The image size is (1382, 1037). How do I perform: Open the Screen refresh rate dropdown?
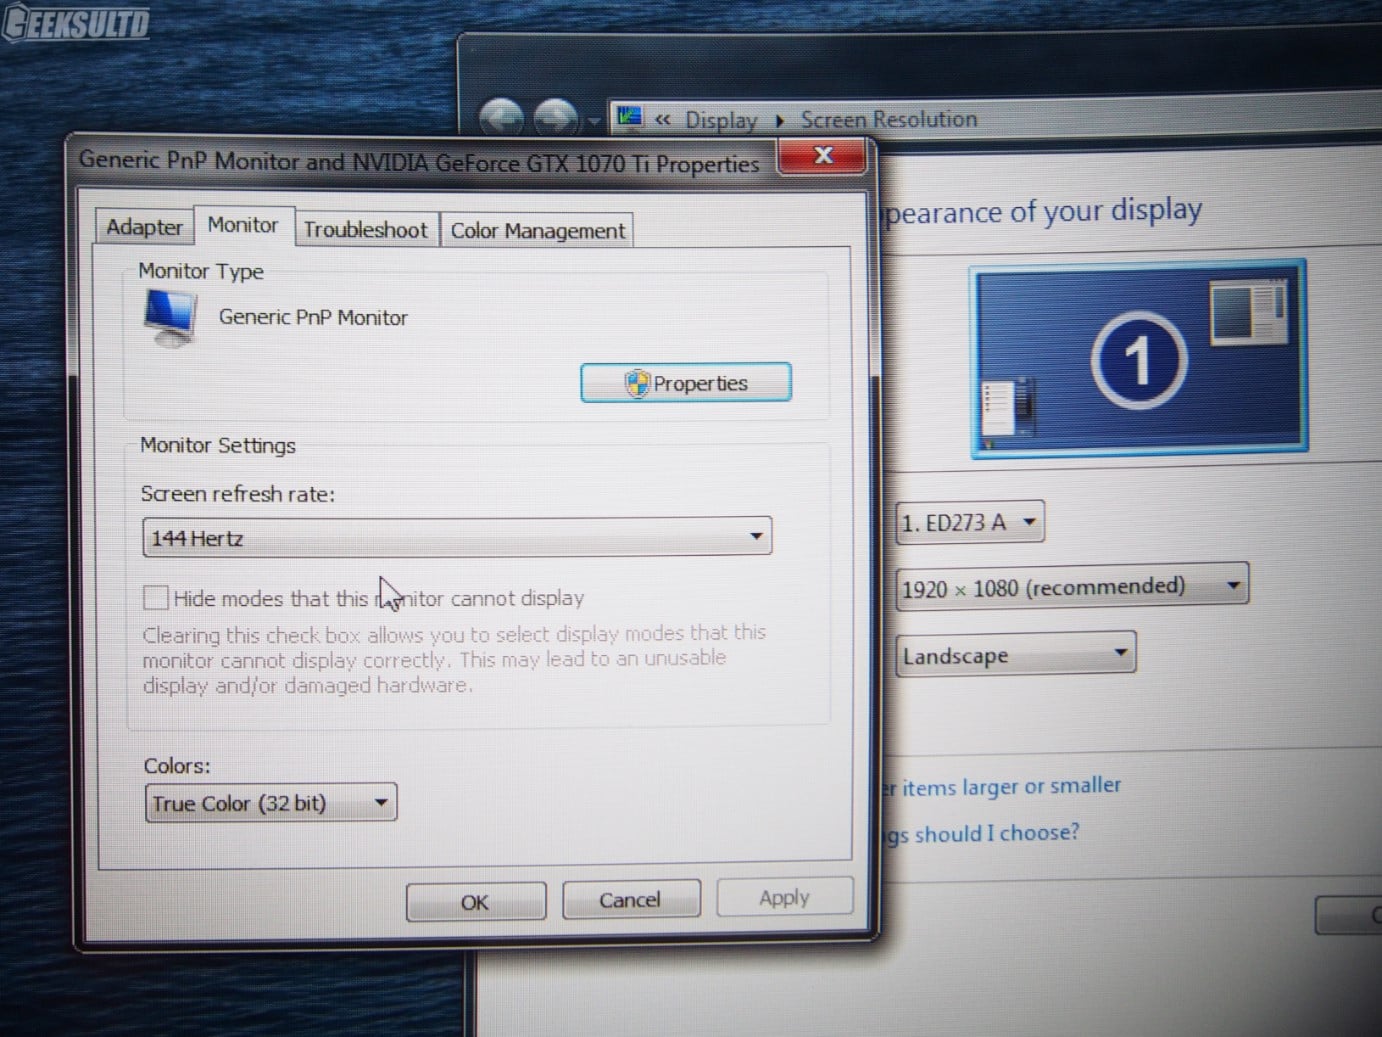457,538
